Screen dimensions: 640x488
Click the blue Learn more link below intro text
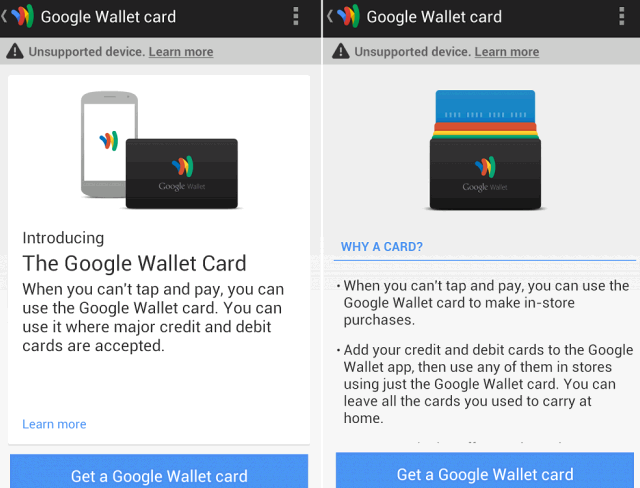tap(54, 424)
